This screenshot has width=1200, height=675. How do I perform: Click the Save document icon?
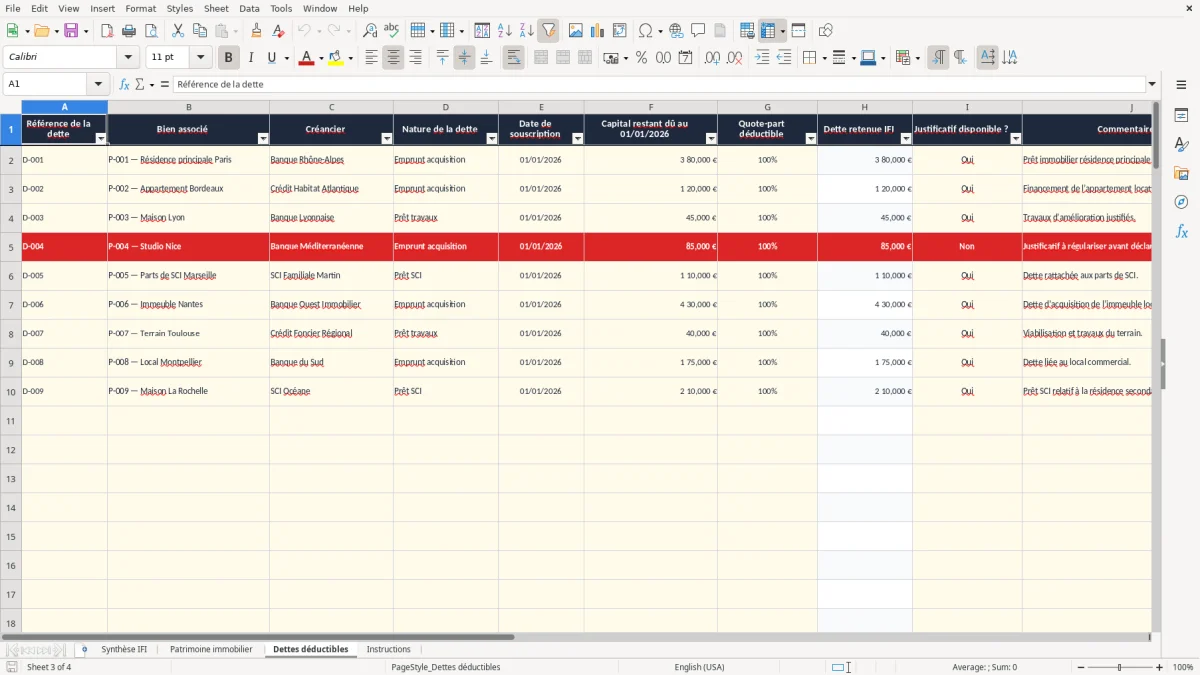[71, 31]
